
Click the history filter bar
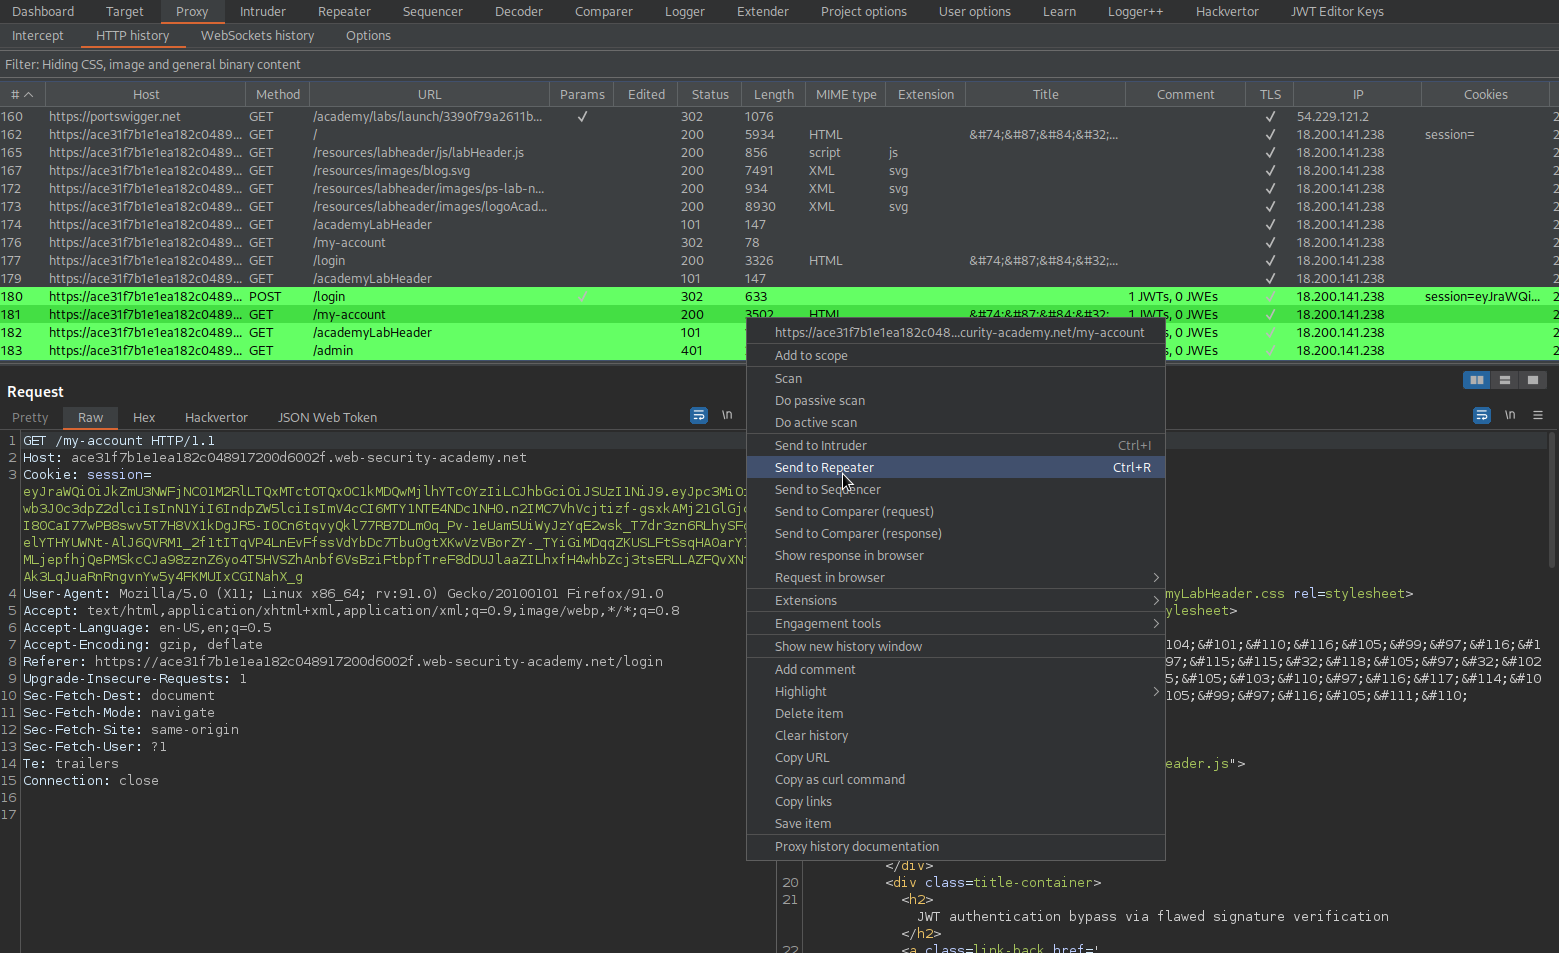(x=779, y=65)
